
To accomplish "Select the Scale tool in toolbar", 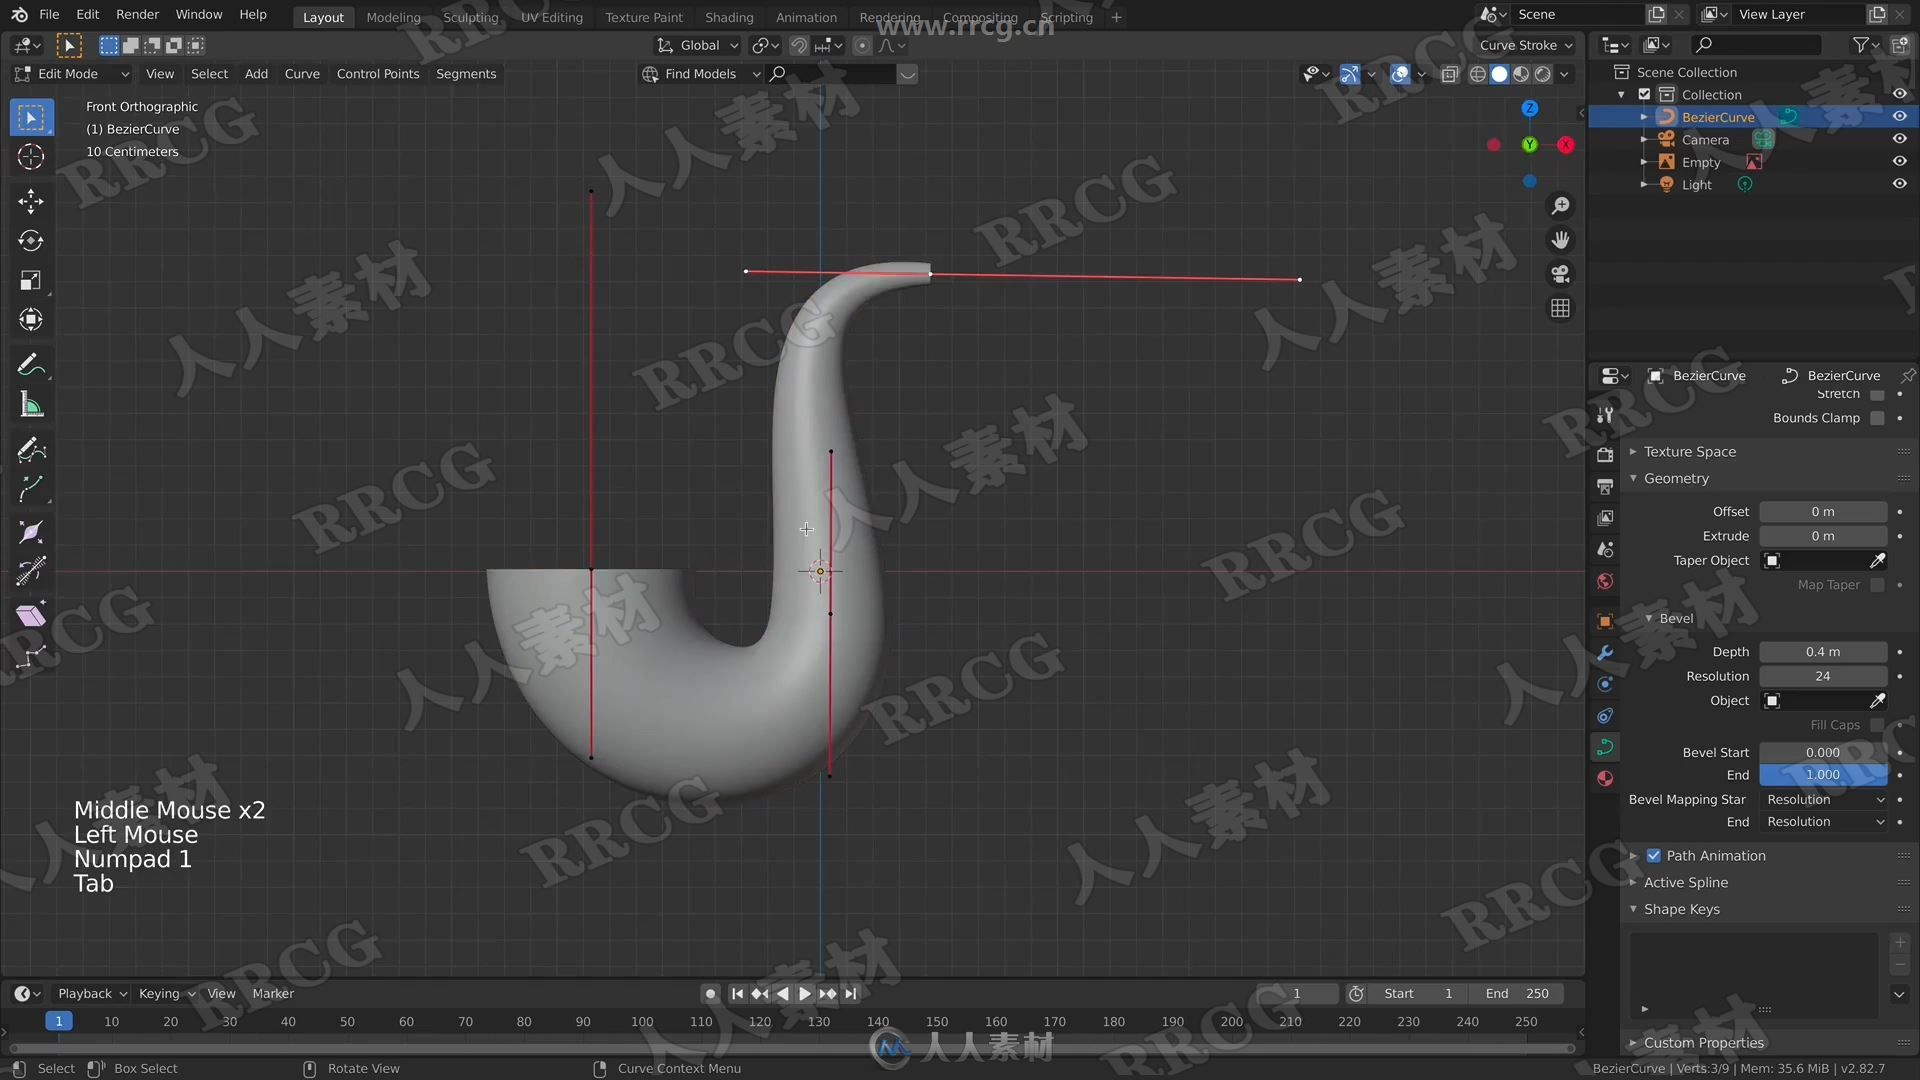I will pyautogui.click(x=32, y=278).
